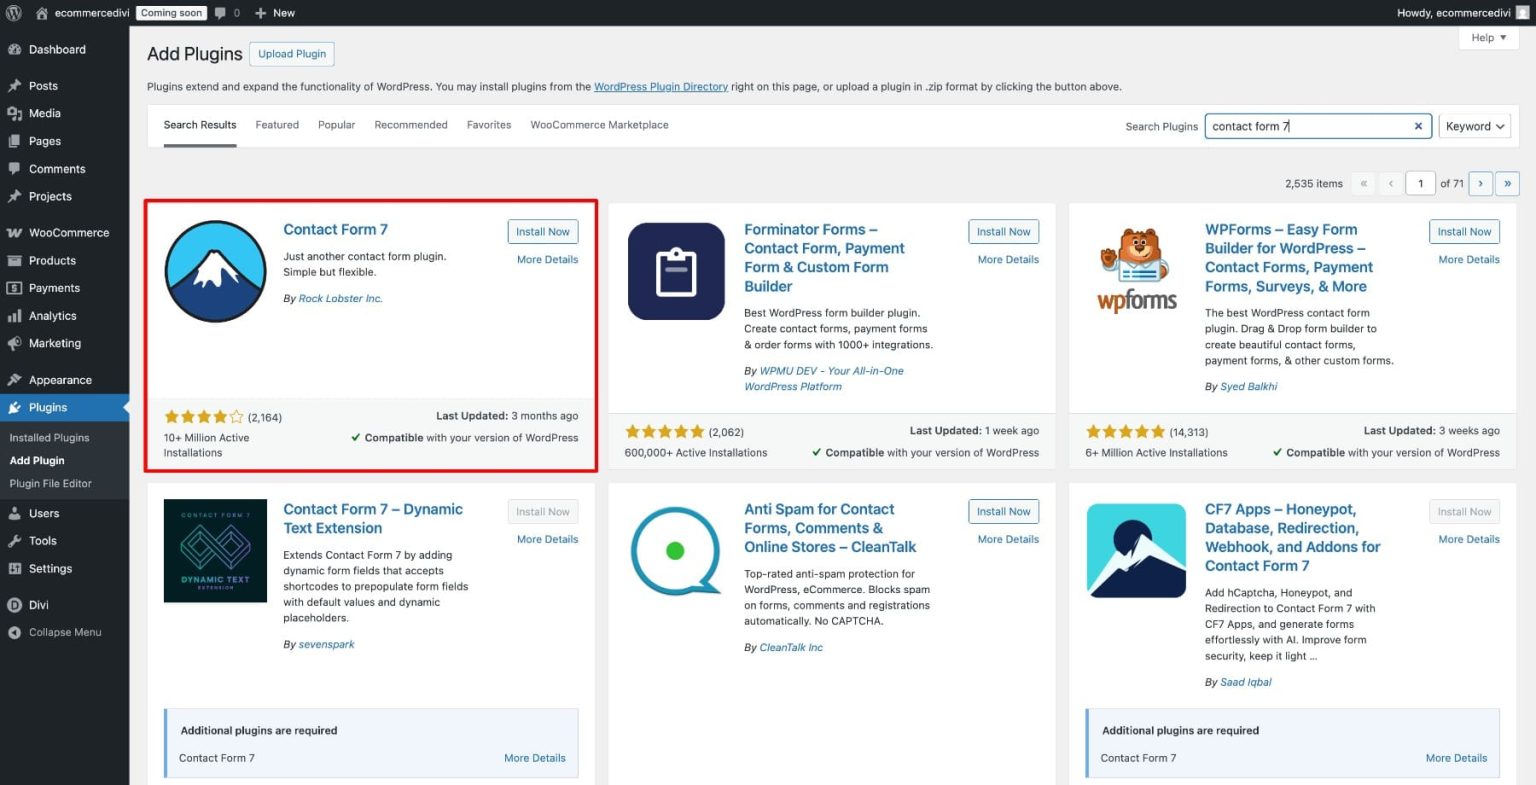The width and height of the screenshot is (1536, 785).
Task: Open Plugin File Editor submenu item
Action: pyautogui.click(x=50, y=484)
